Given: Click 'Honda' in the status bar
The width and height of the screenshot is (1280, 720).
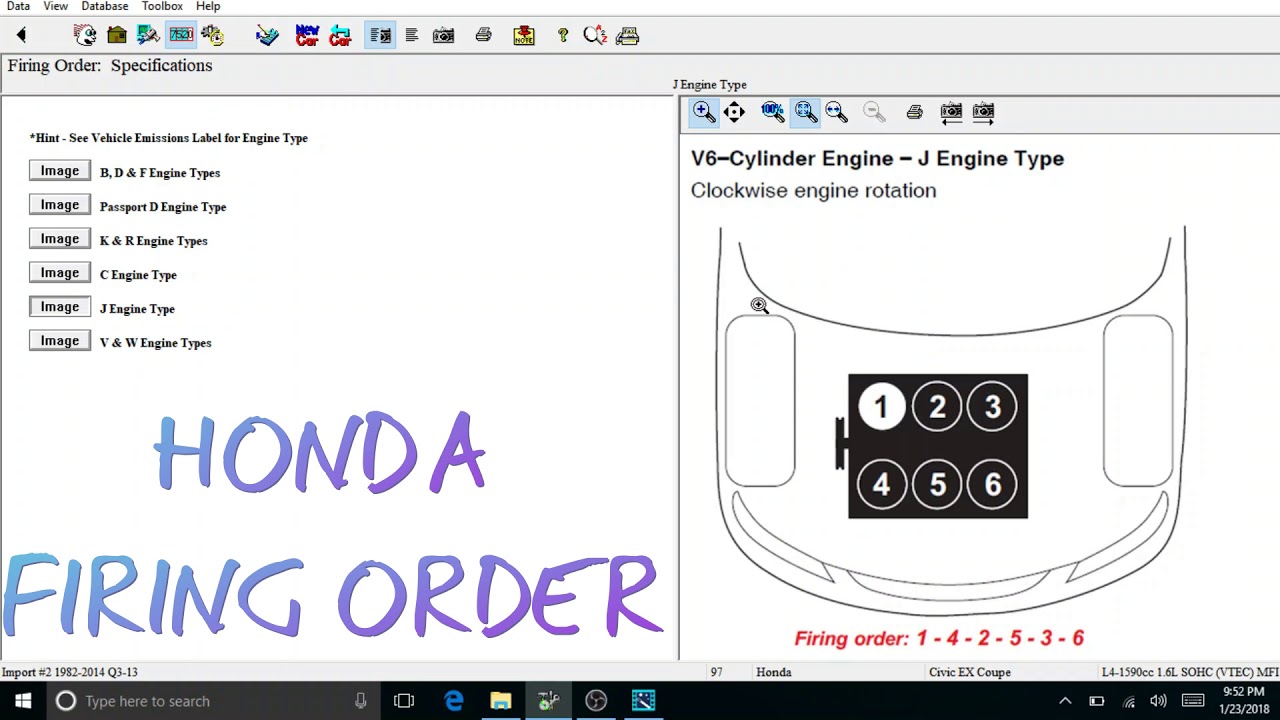Looking at the screenshot, I should (774, 672).
